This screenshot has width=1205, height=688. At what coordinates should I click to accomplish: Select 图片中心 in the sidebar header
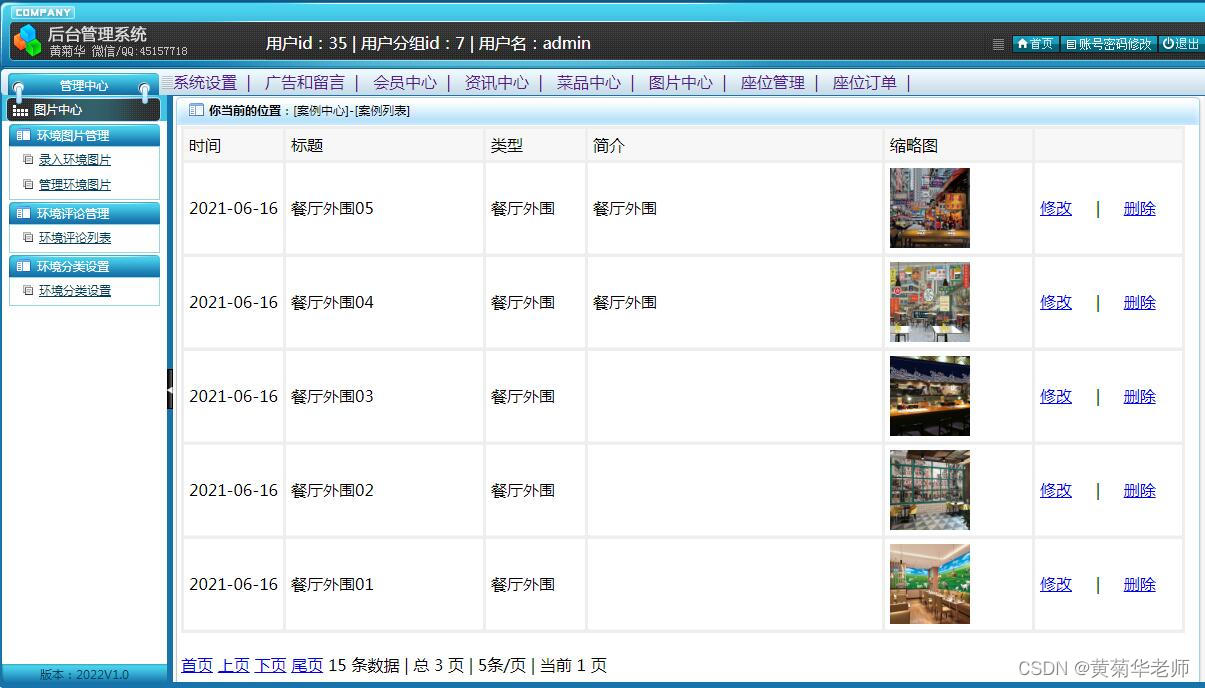[x=58, y=110]
